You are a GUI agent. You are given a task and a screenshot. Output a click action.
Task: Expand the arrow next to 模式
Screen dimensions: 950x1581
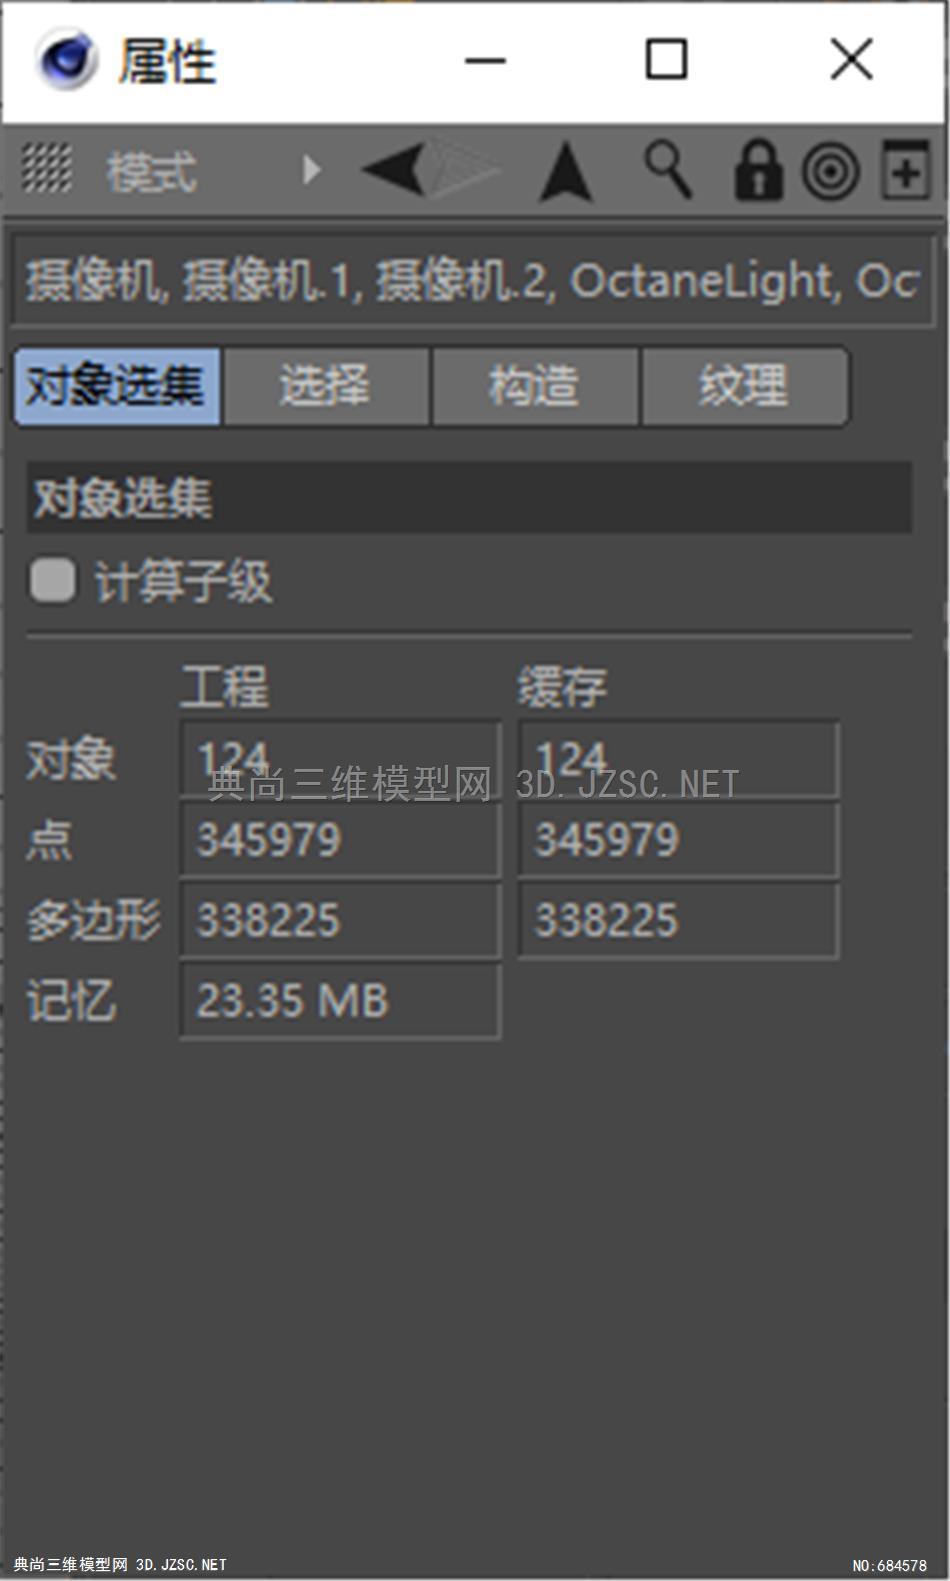311,169
